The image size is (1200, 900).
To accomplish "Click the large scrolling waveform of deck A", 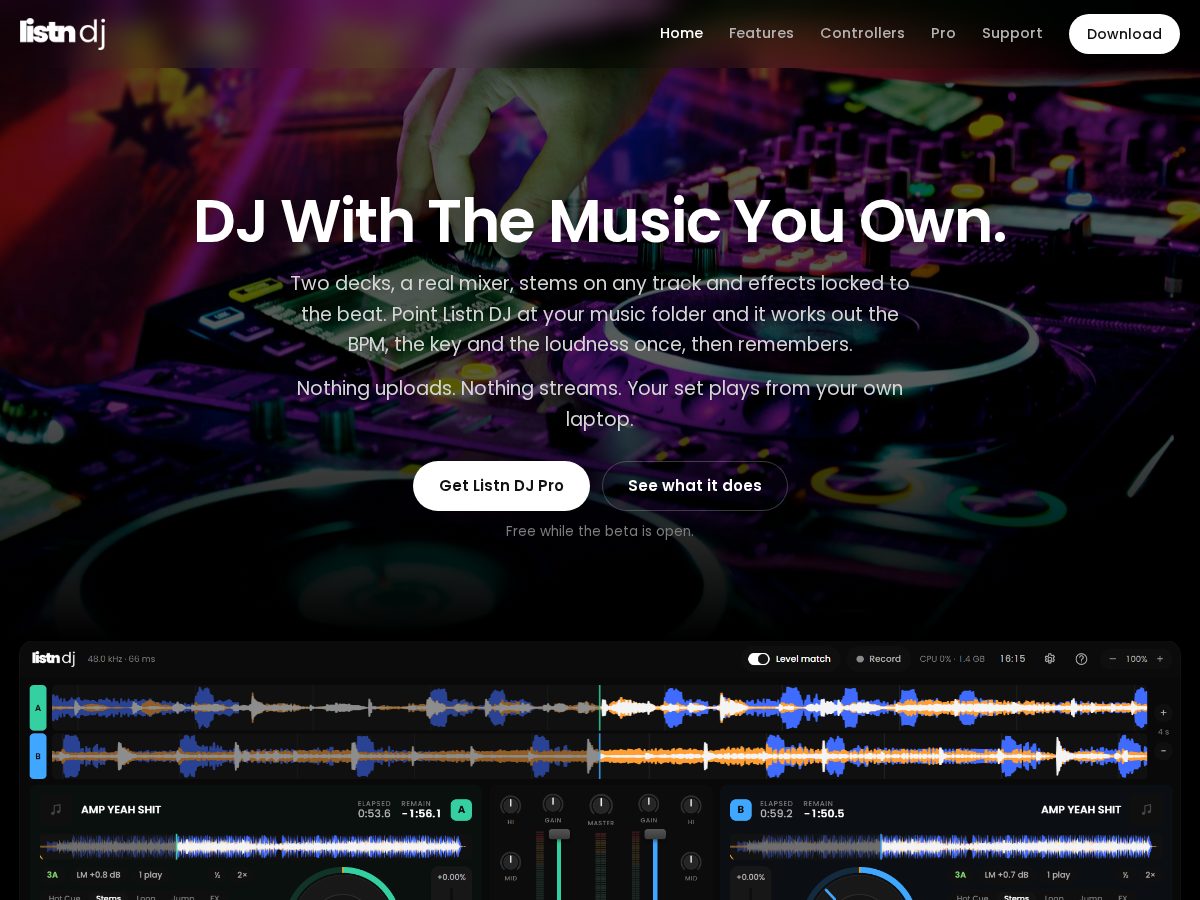I will (599, 708).
